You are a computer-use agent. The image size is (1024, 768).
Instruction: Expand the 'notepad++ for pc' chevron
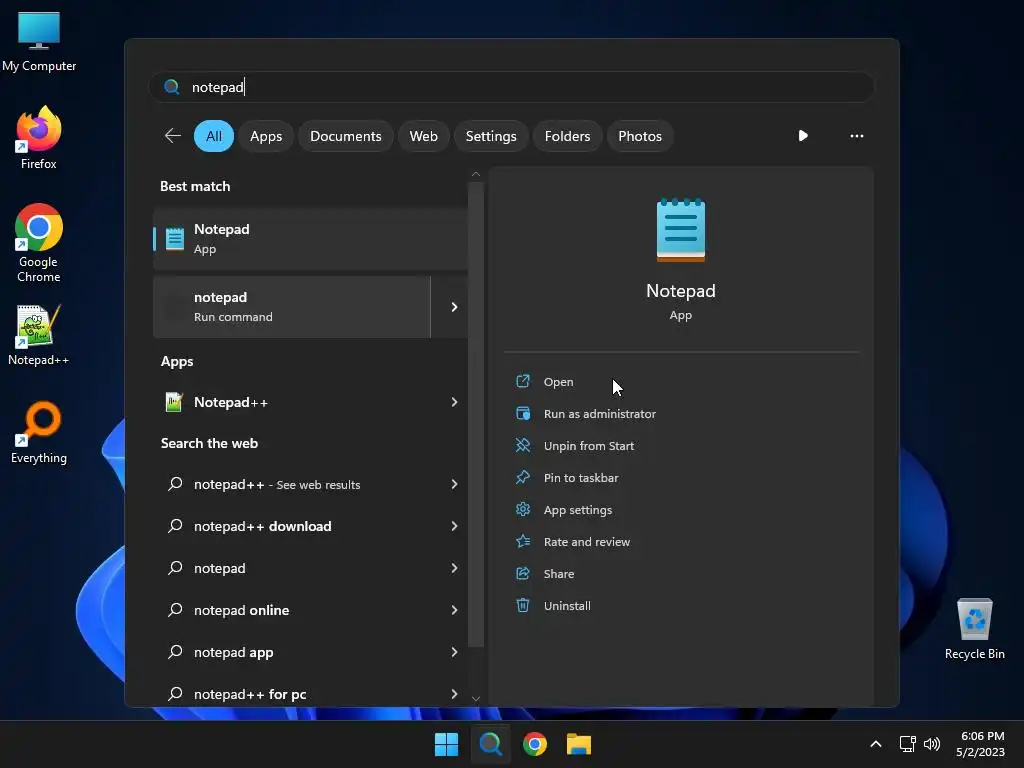454,694
